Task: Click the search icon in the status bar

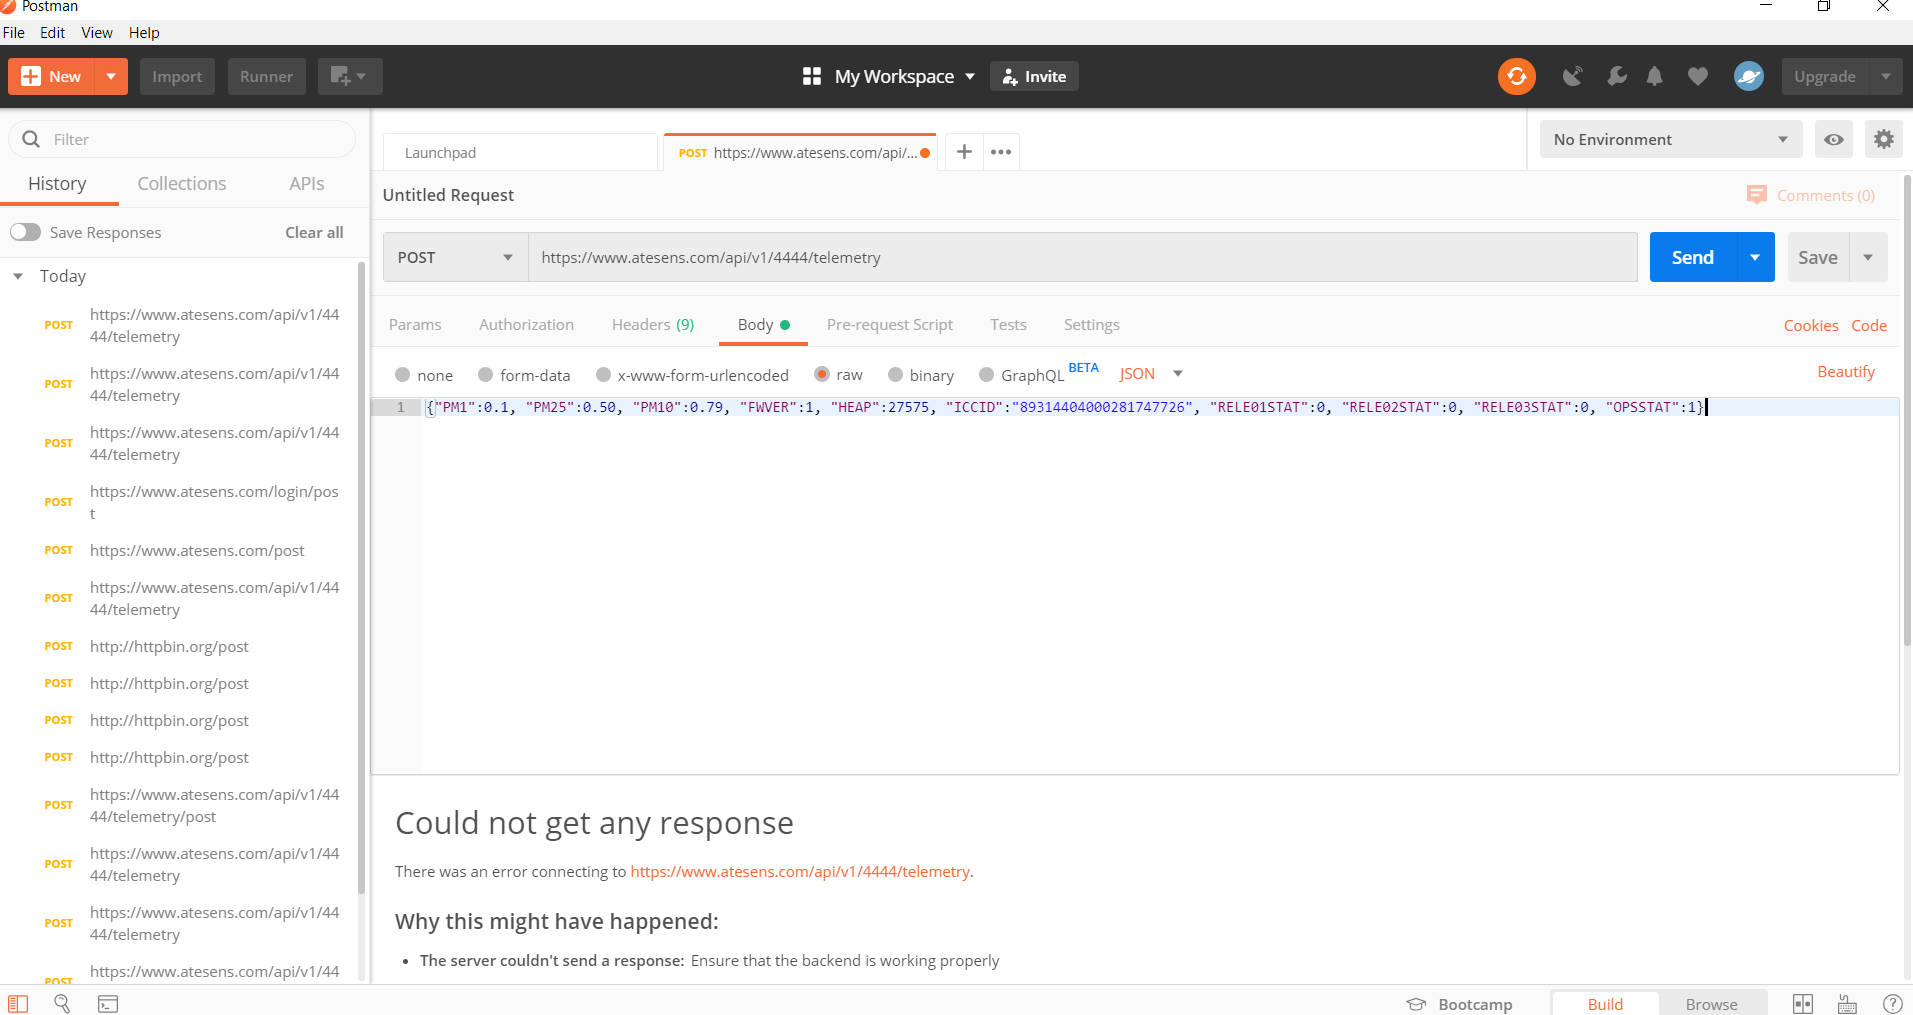Action: pyautogui.click(x=62, y=1003)
